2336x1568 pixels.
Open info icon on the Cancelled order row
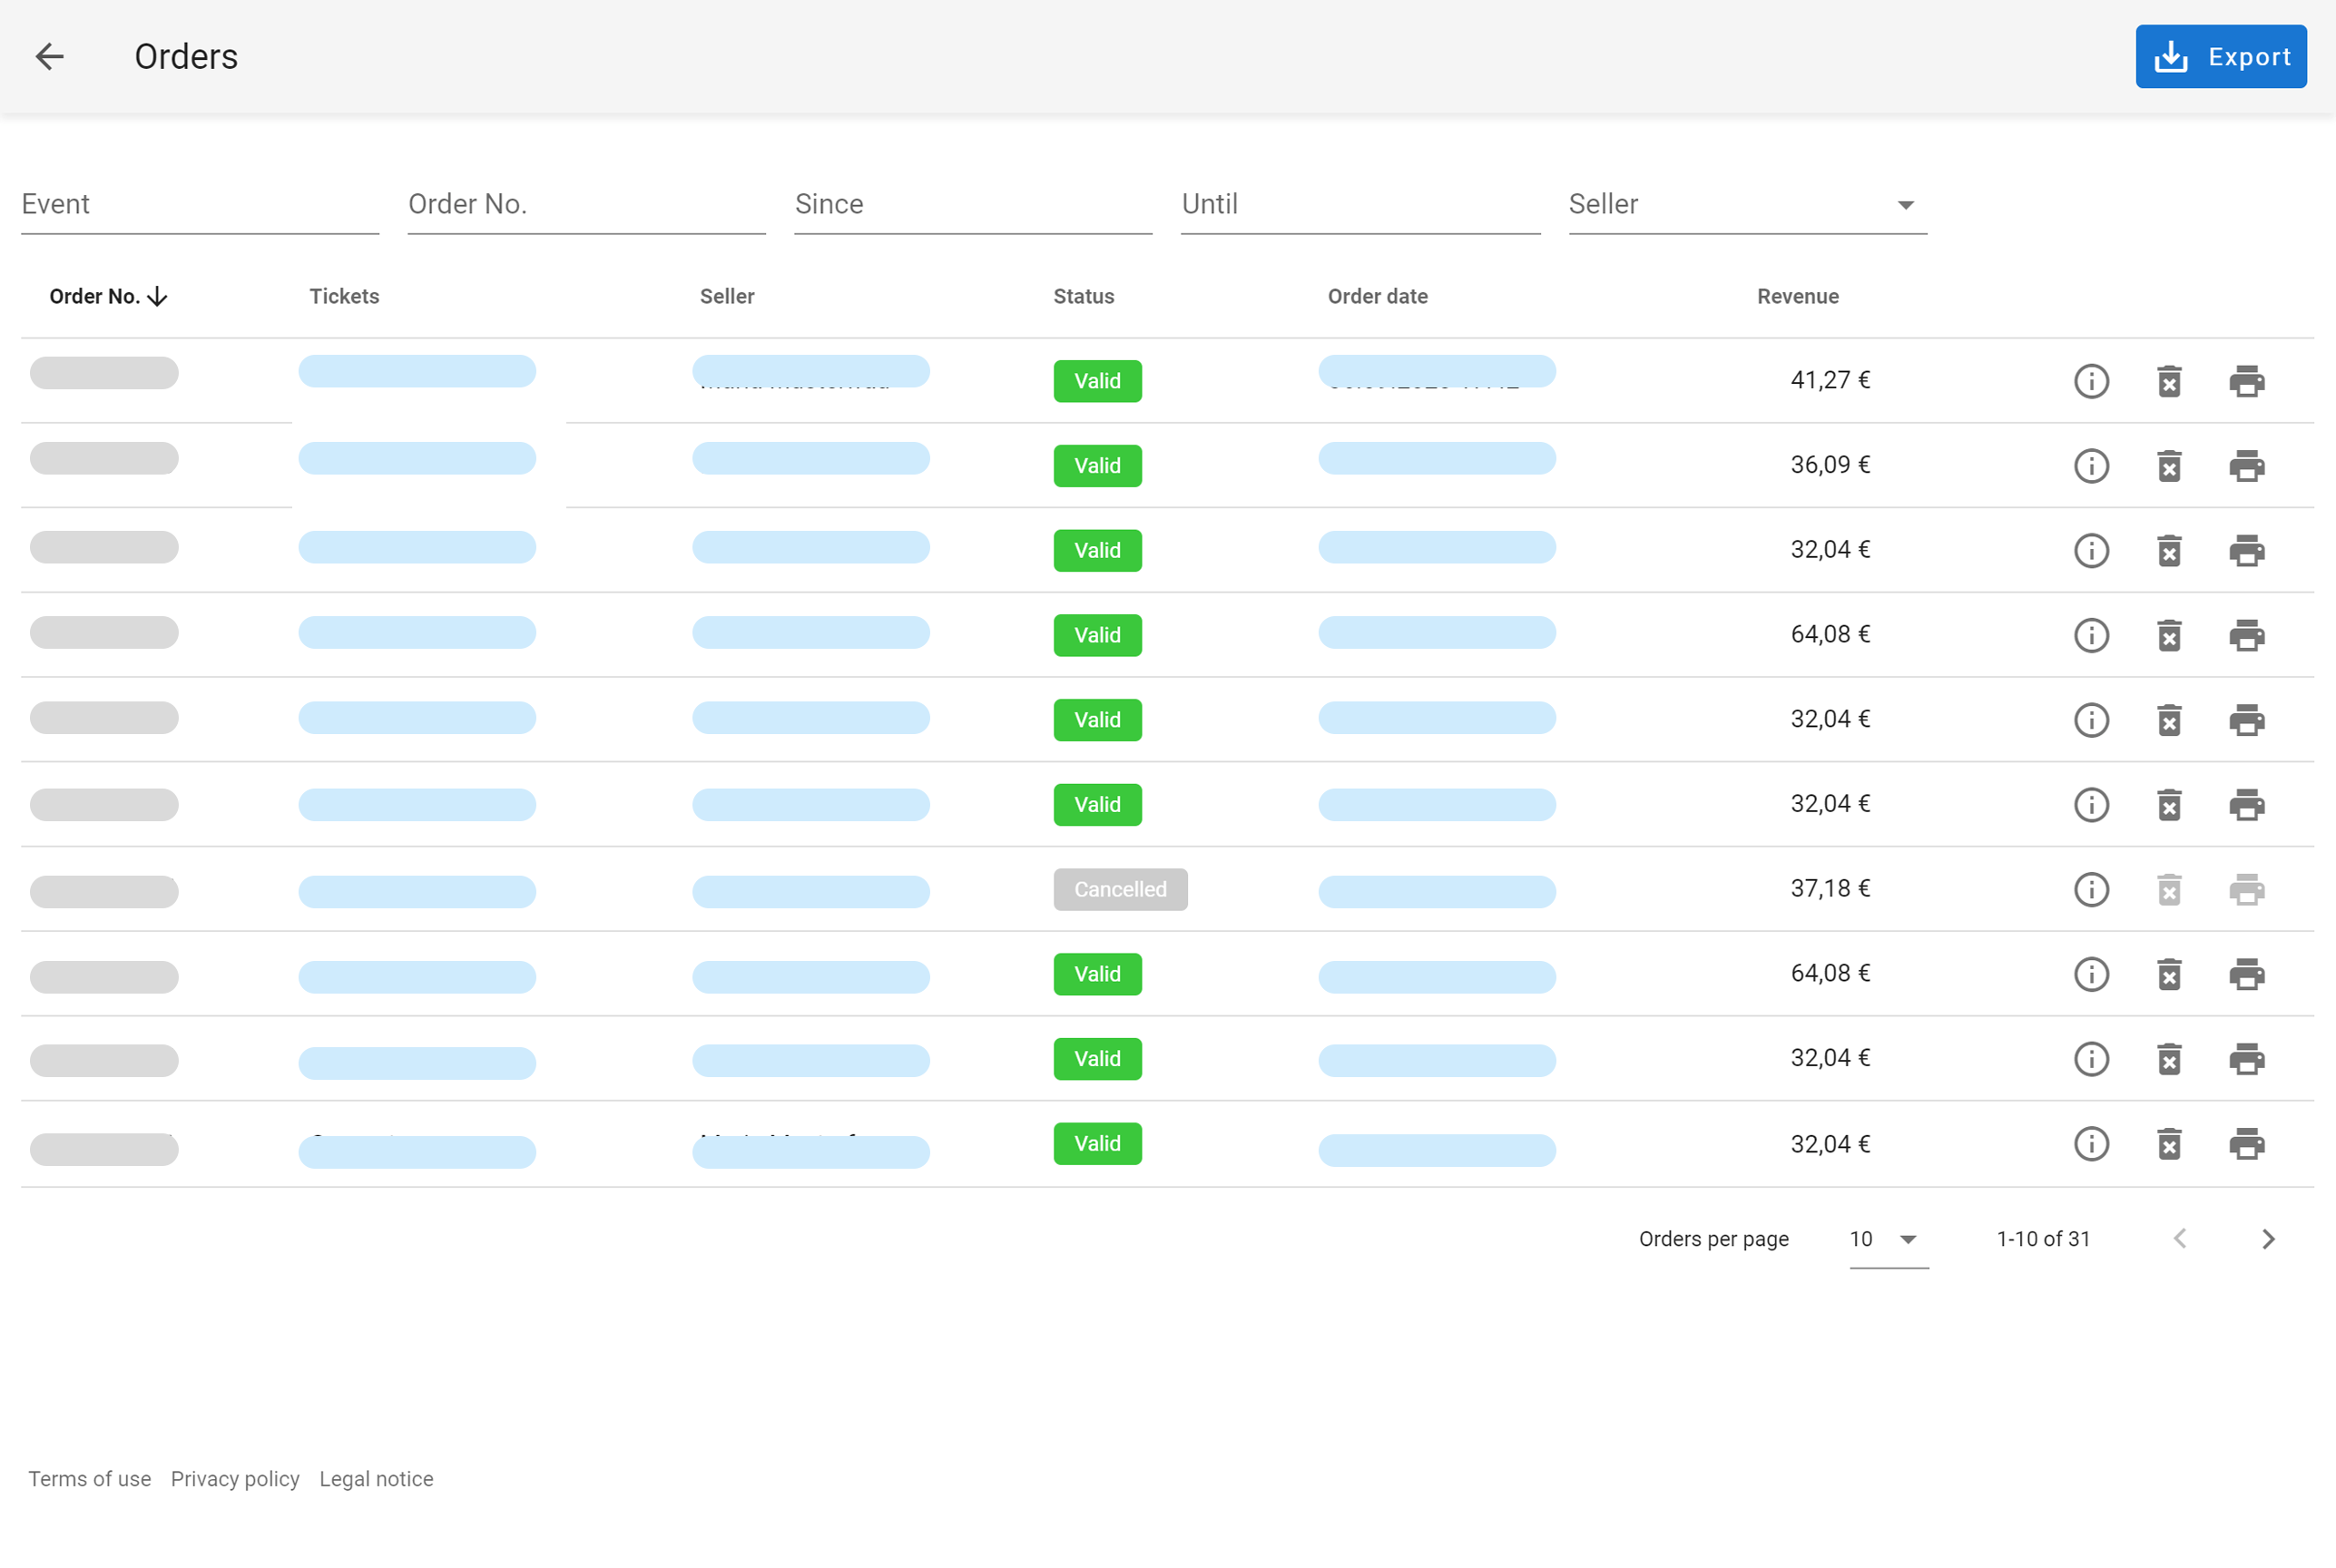pyautogui.click(x=2092, y=889)
